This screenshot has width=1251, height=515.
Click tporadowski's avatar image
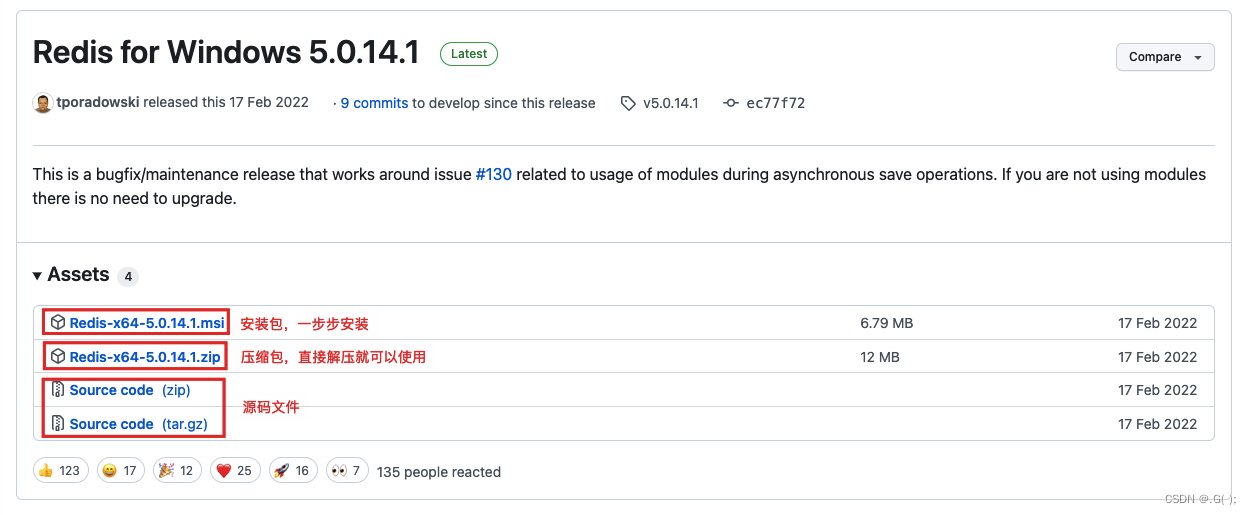click(x=43, y=103)
